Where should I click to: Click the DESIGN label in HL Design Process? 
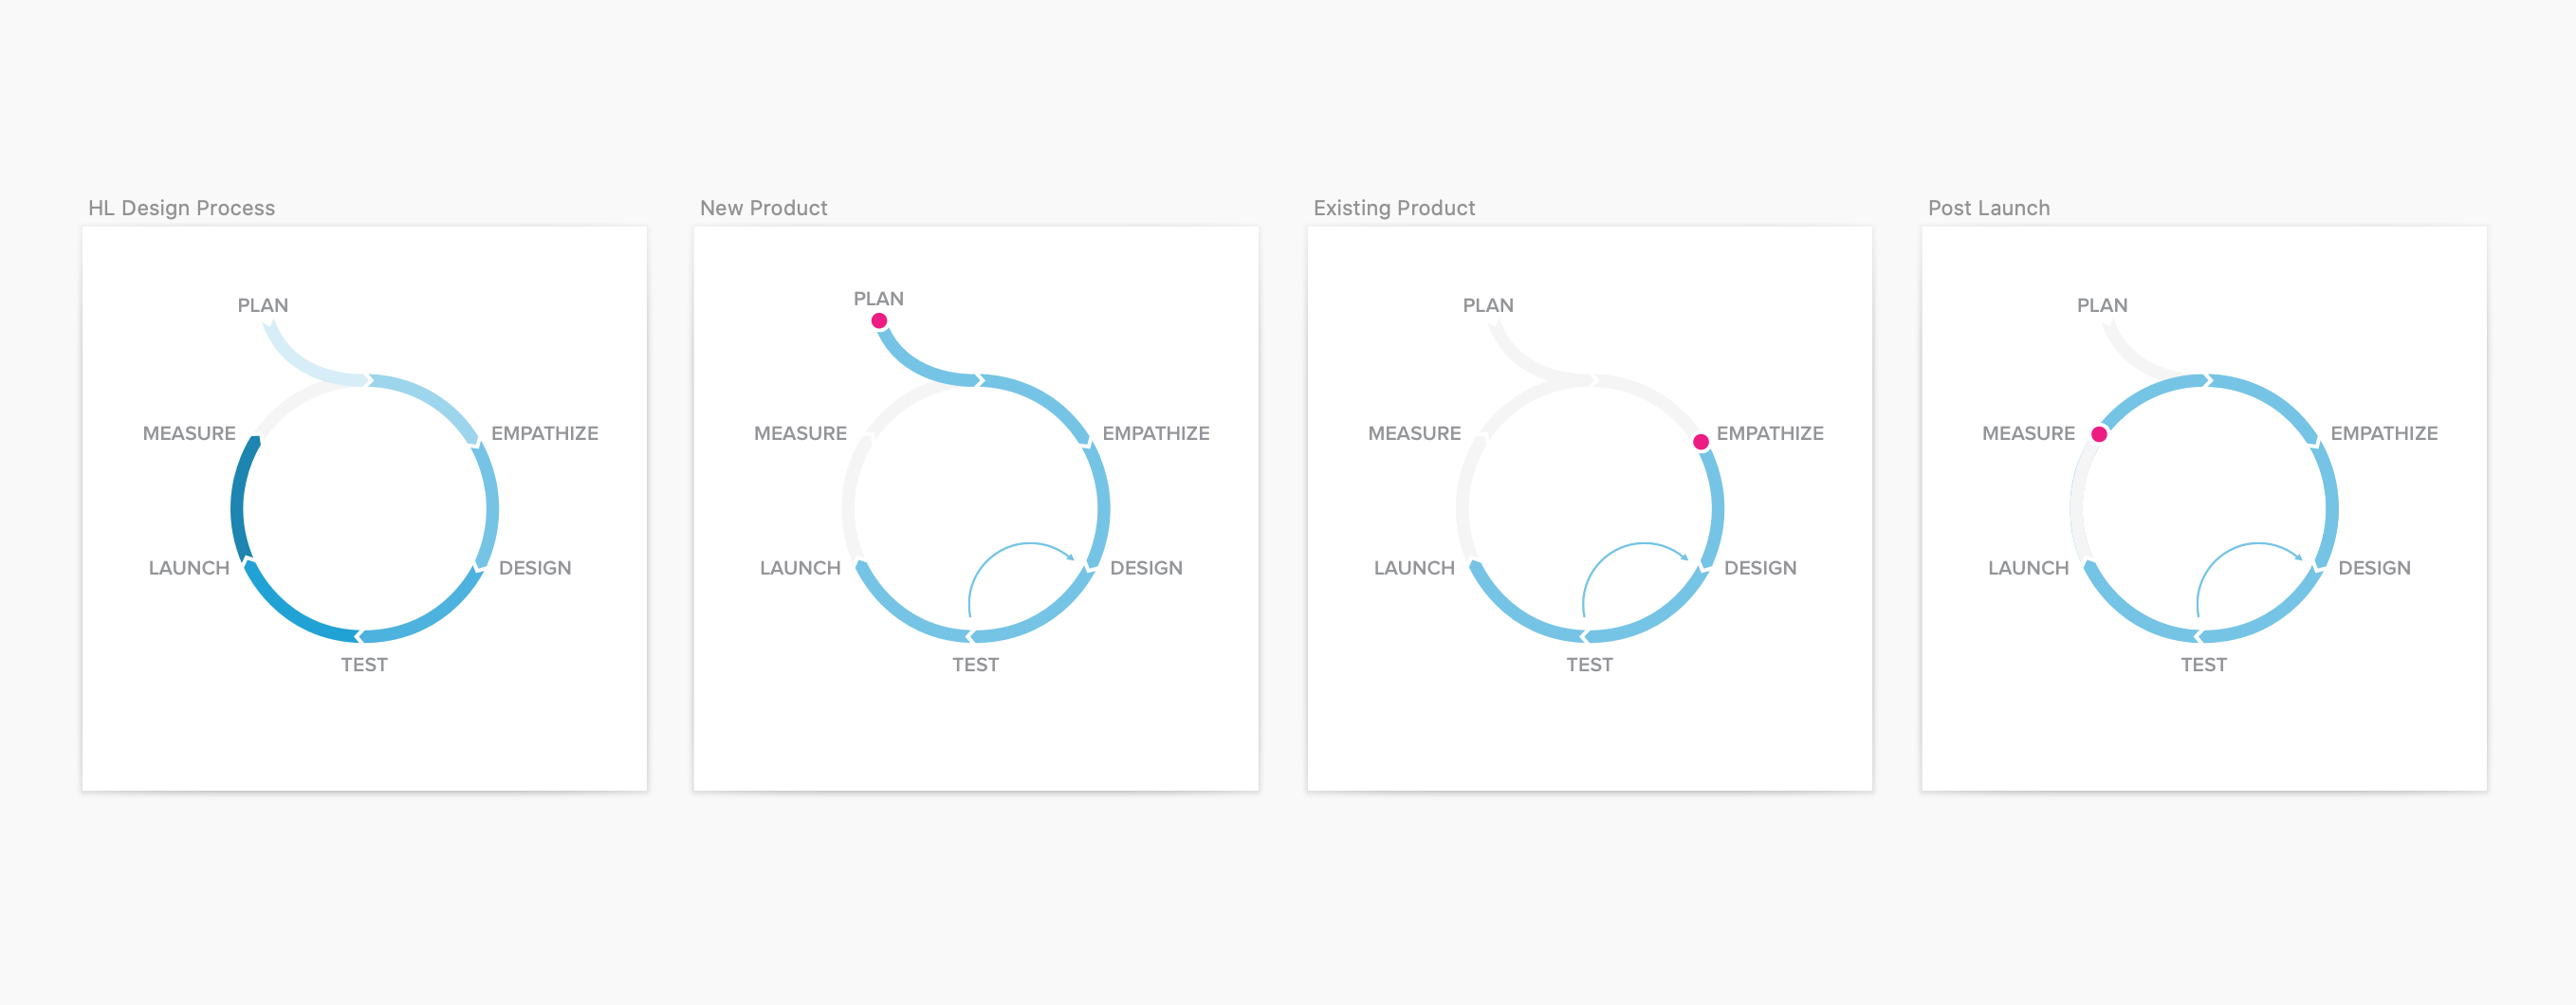point(535,568)
